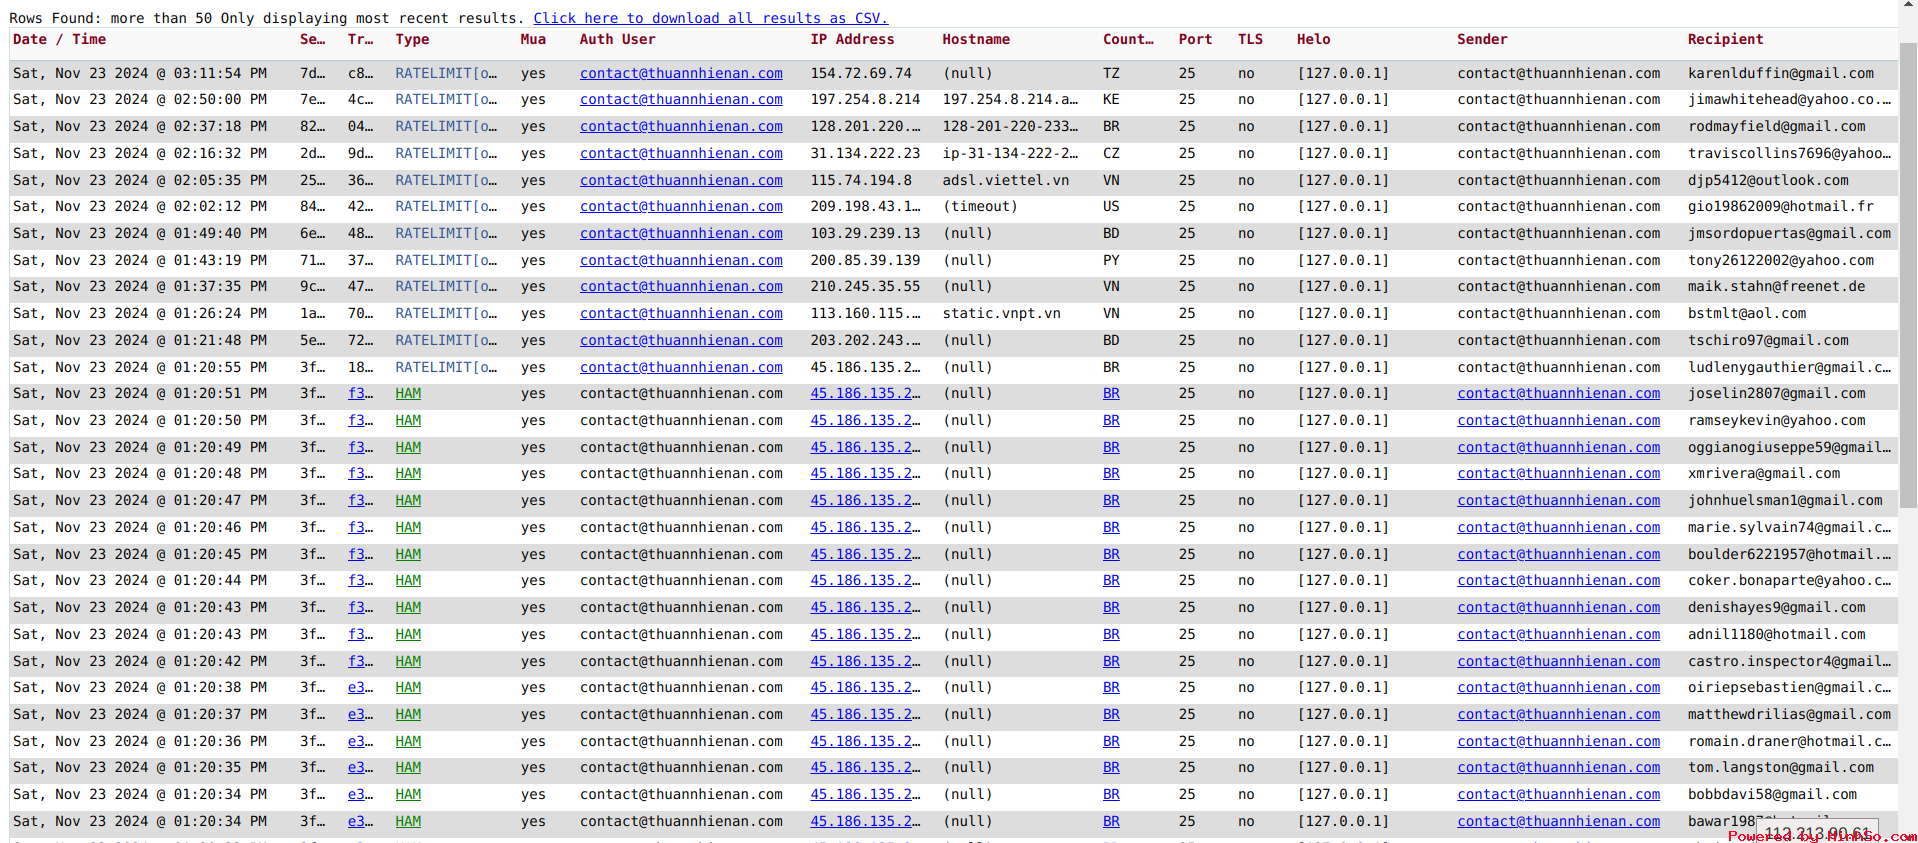
Task: Click the Mua column header
Action: [x=533, y=40]
